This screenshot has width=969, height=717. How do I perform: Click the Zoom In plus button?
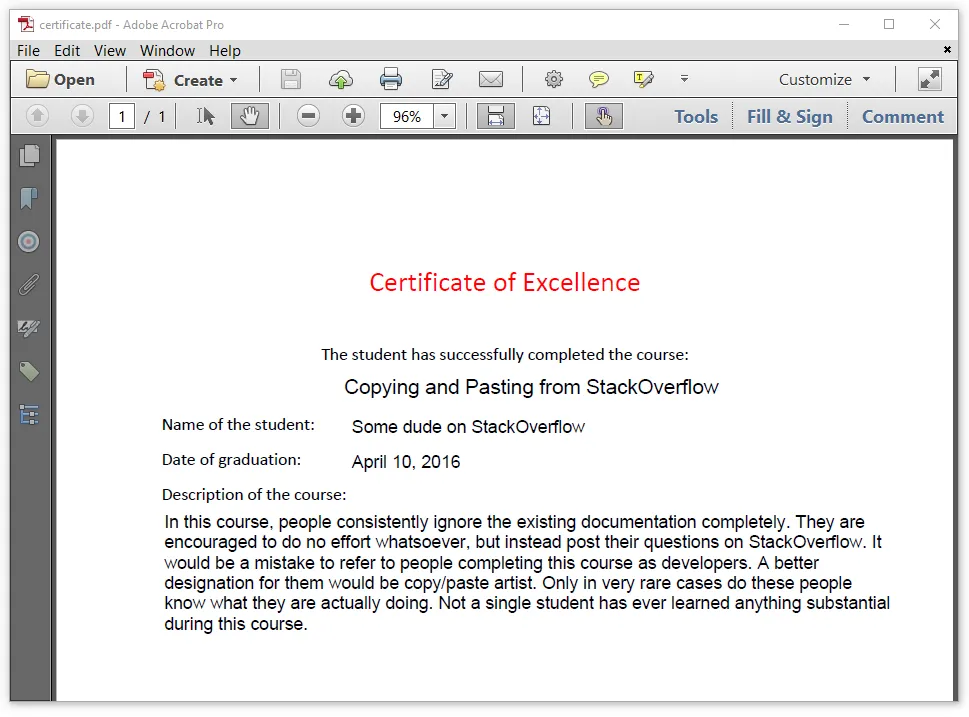(x=353, y=116)
